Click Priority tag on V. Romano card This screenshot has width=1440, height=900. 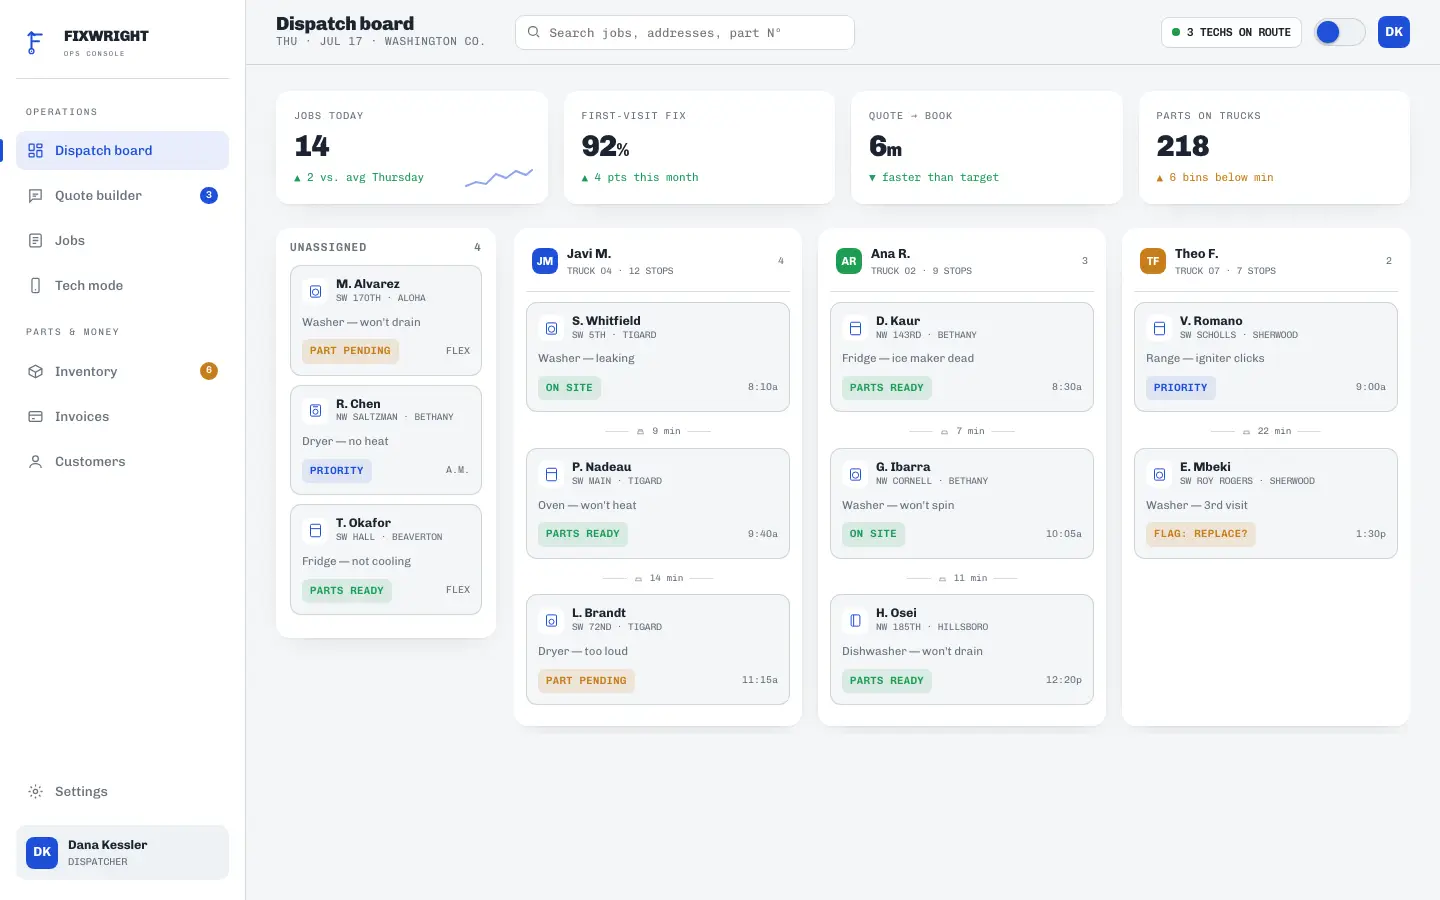click(1181, 388)
